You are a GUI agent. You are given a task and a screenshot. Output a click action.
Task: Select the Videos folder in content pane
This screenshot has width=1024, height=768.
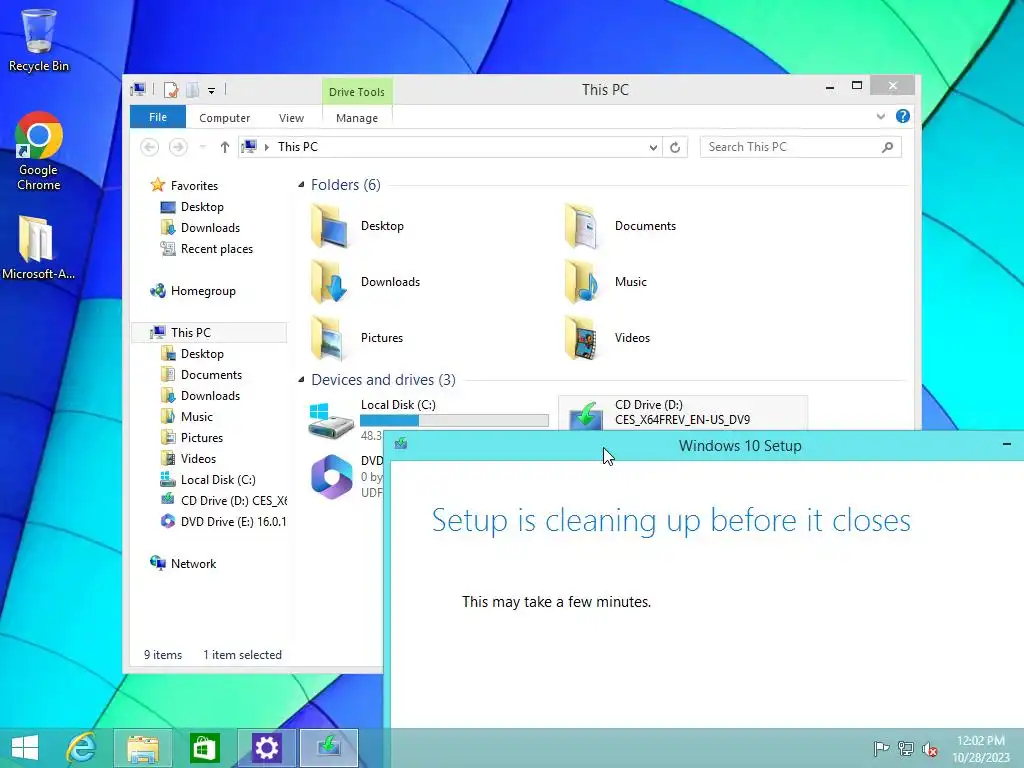point(607,338)
